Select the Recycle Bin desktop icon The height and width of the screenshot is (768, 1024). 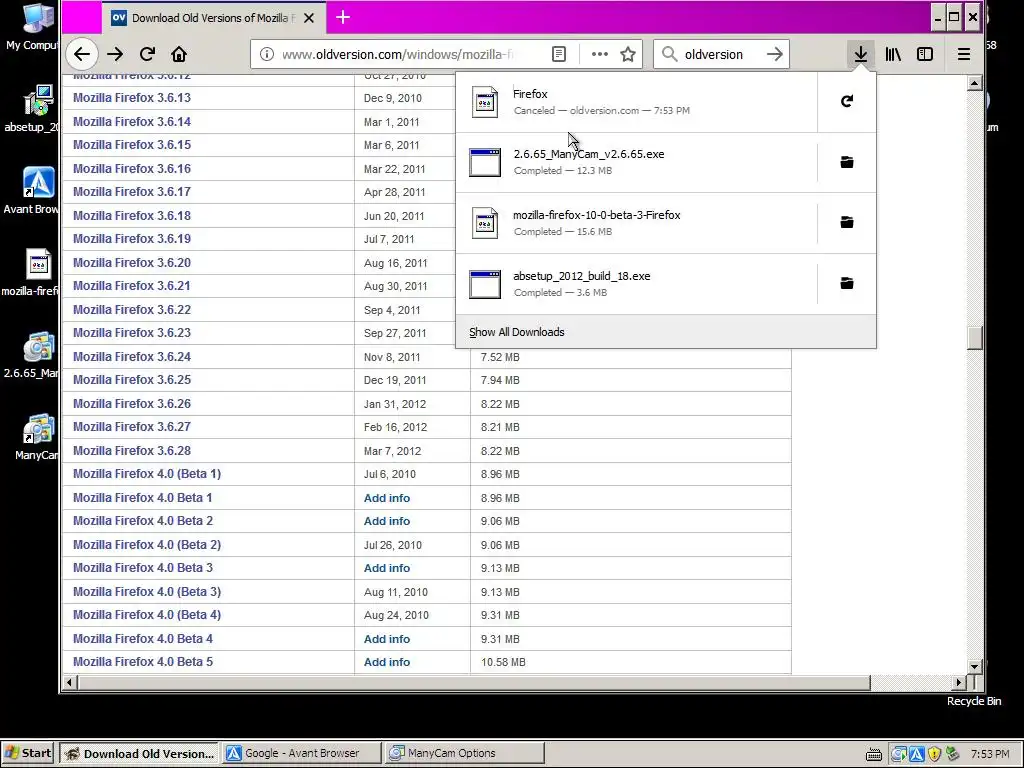974,701
